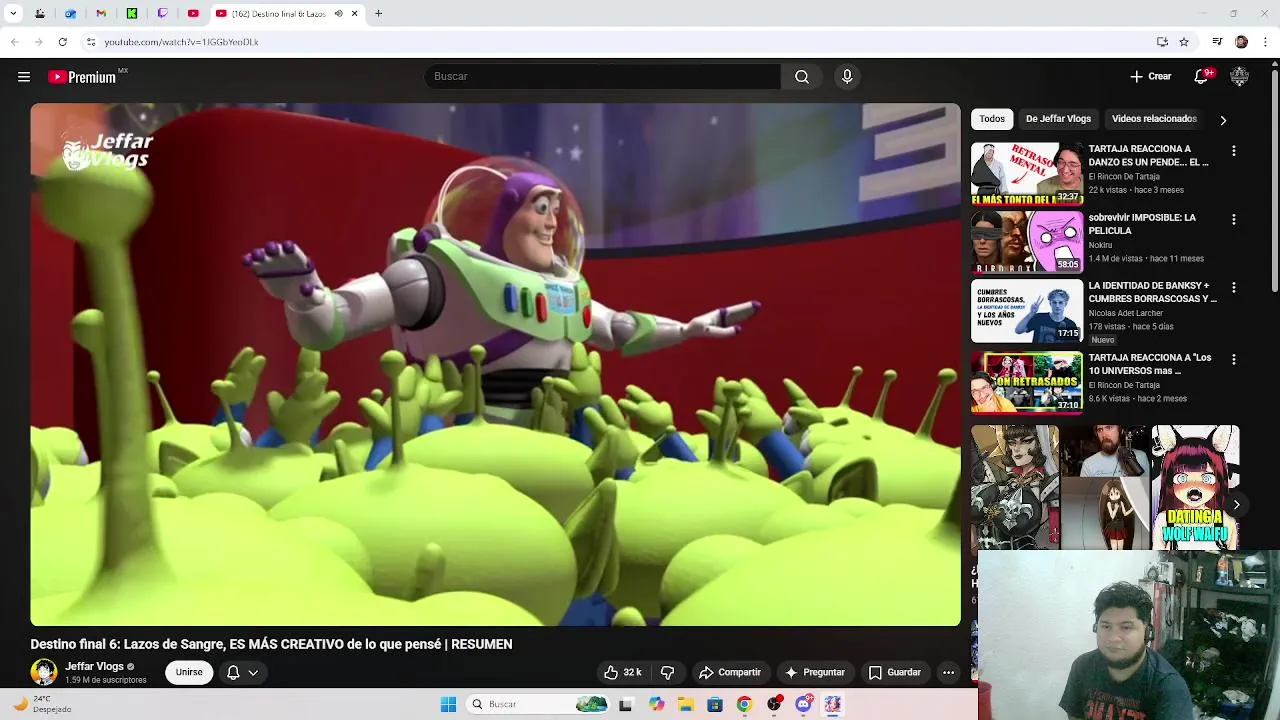Dislike the video with thumbs-down

[668, 672]
